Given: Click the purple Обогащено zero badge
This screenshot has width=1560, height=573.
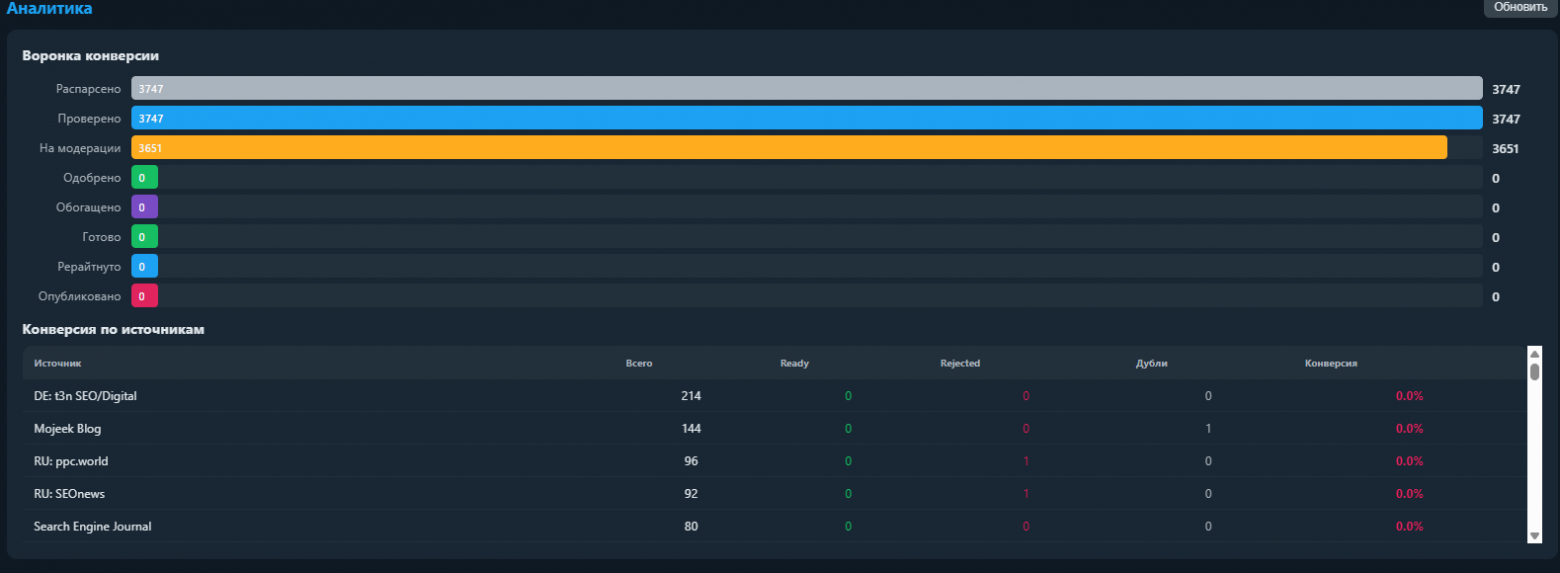Looking at the screenshot, I should pyautogui.click(x=144, y=207).
